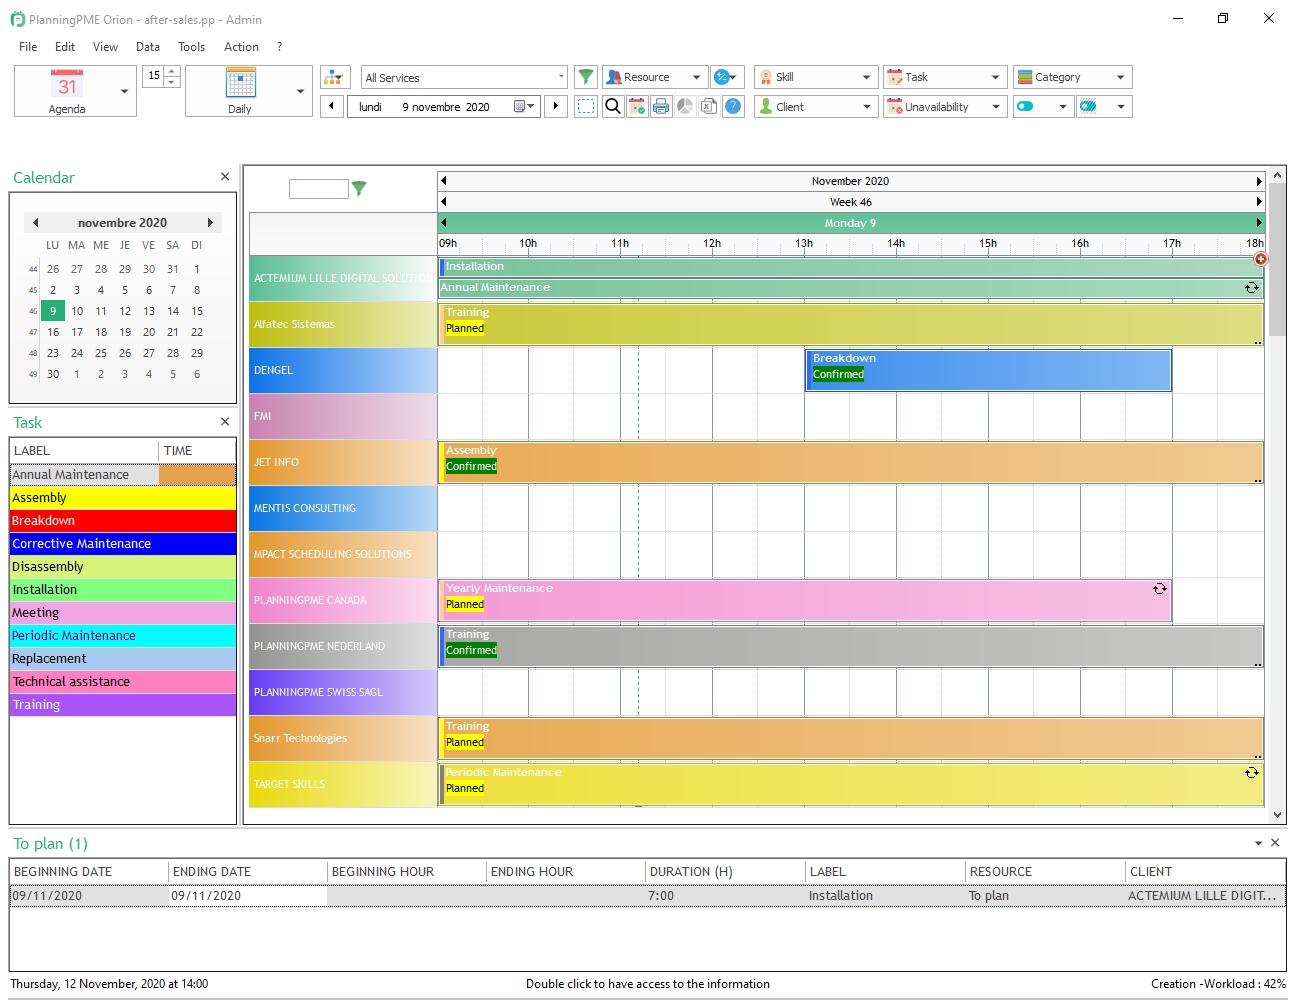Open the Category filter dropdown
The image size is (1296, 1000).
click(1072, 77)
